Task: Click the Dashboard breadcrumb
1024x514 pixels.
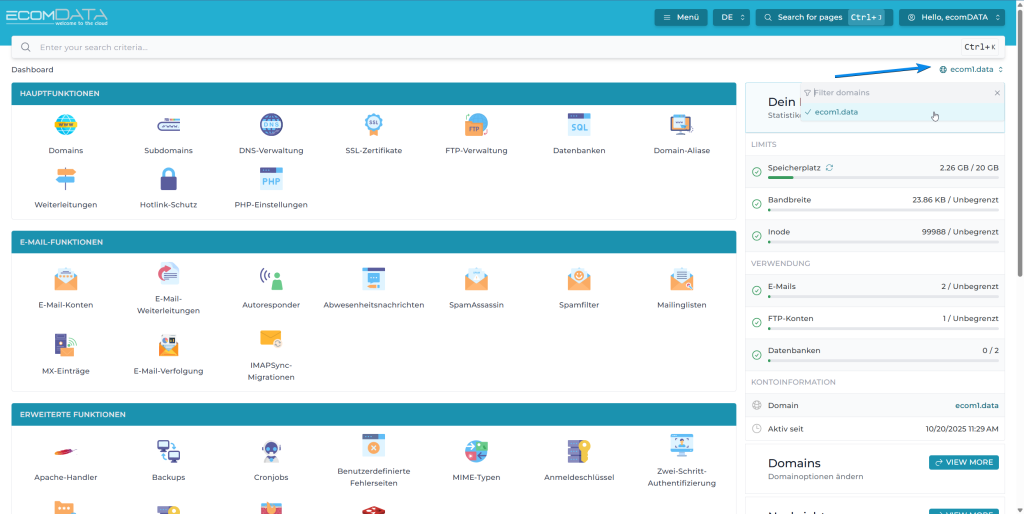Action: 32,70
